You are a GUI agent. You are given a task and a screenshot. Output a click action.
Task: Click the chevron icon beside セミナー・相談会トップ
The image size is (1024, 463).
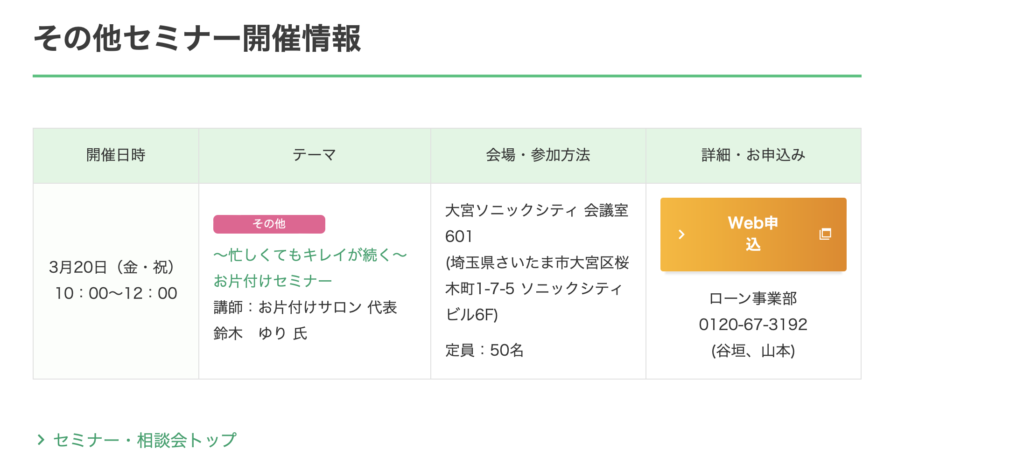[x=41, y=439]
